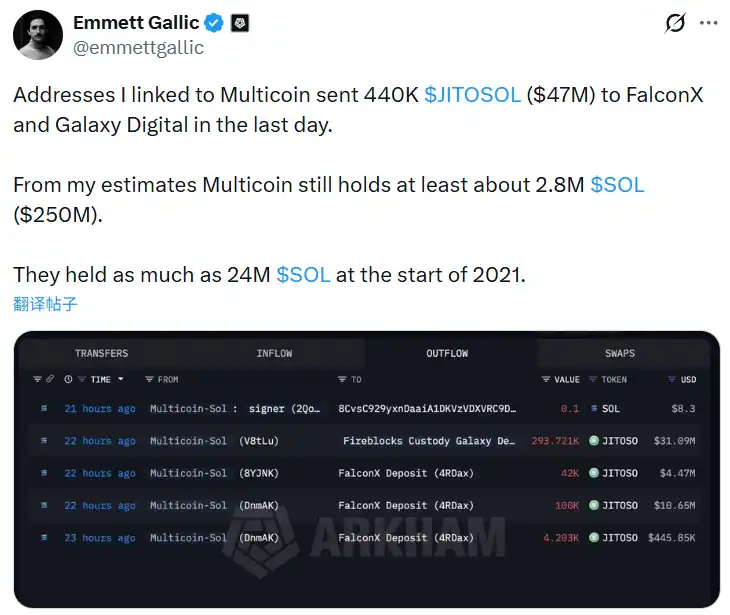Toggle the clock time-format icon
This screenshot has height=615, width=730.
[x=68, y=380]
